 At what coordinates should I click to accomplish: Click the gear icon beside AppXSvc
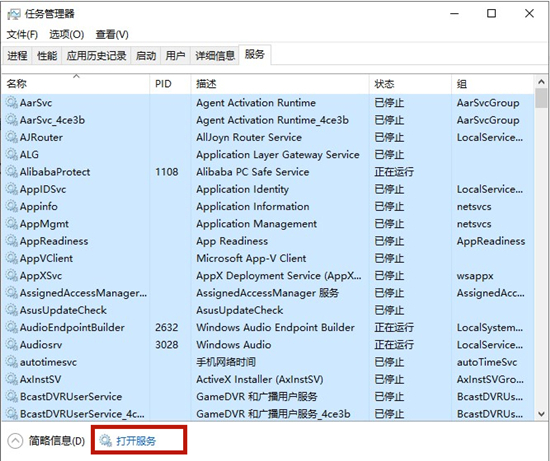12,275
